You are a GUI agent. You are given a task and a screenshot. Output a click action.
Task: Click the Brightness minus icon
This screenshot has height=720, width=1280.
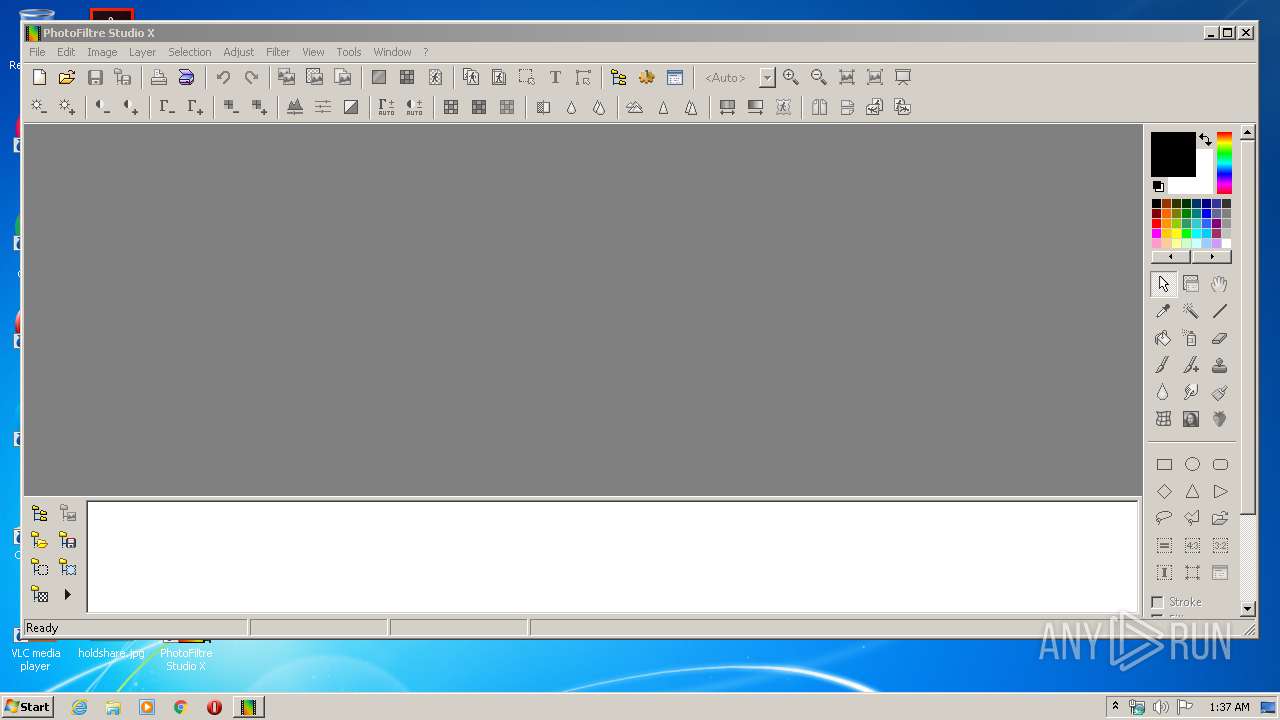[39, 107]
